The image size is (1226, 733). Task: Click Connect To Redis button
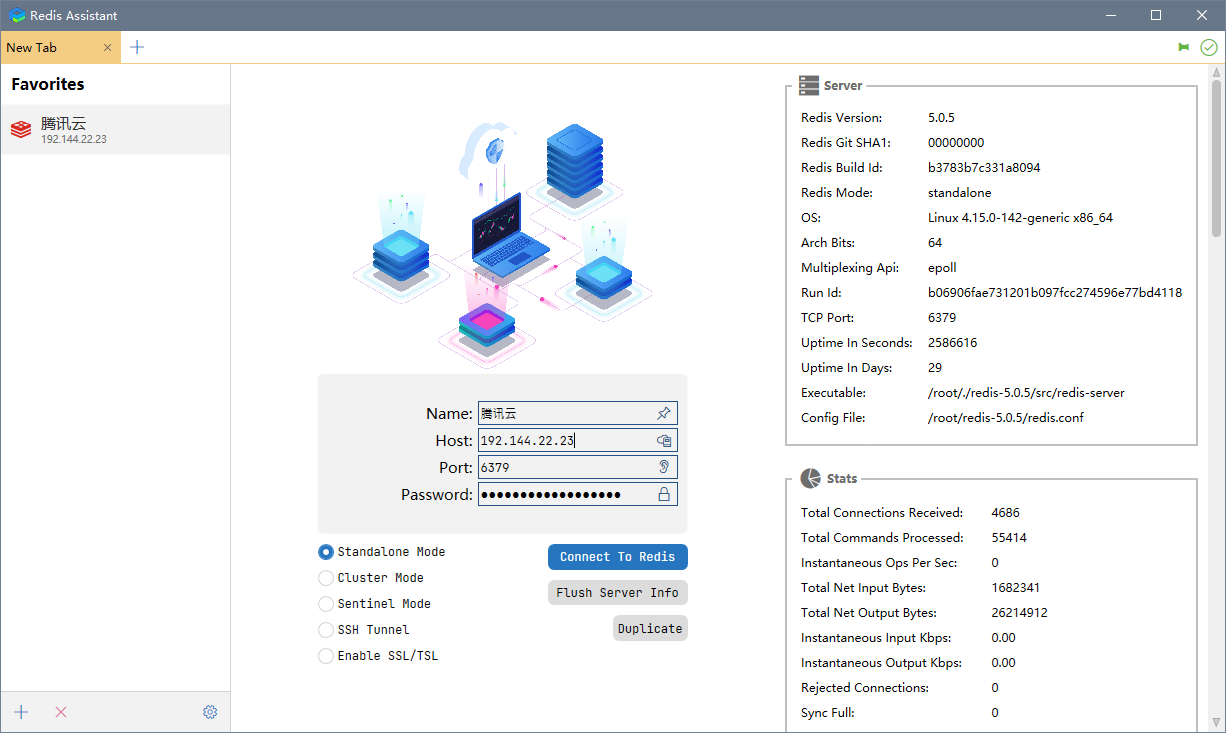(x=618, y=557)
